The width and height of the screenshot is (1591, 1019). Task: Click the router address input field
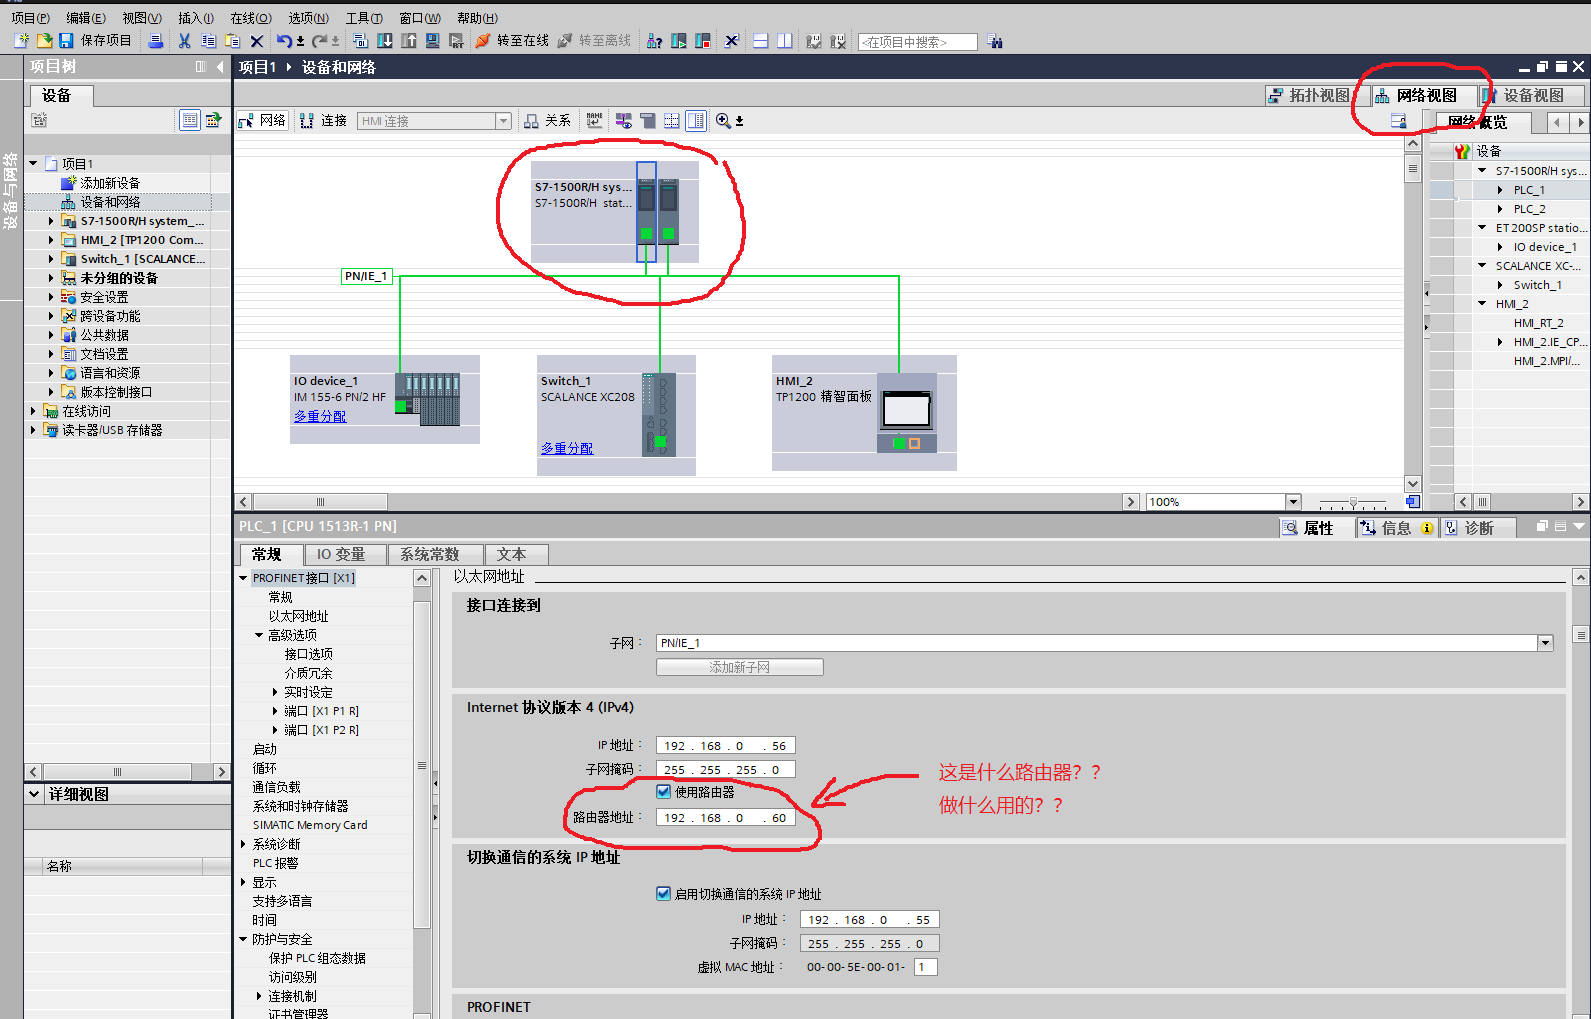coord(725,818)
